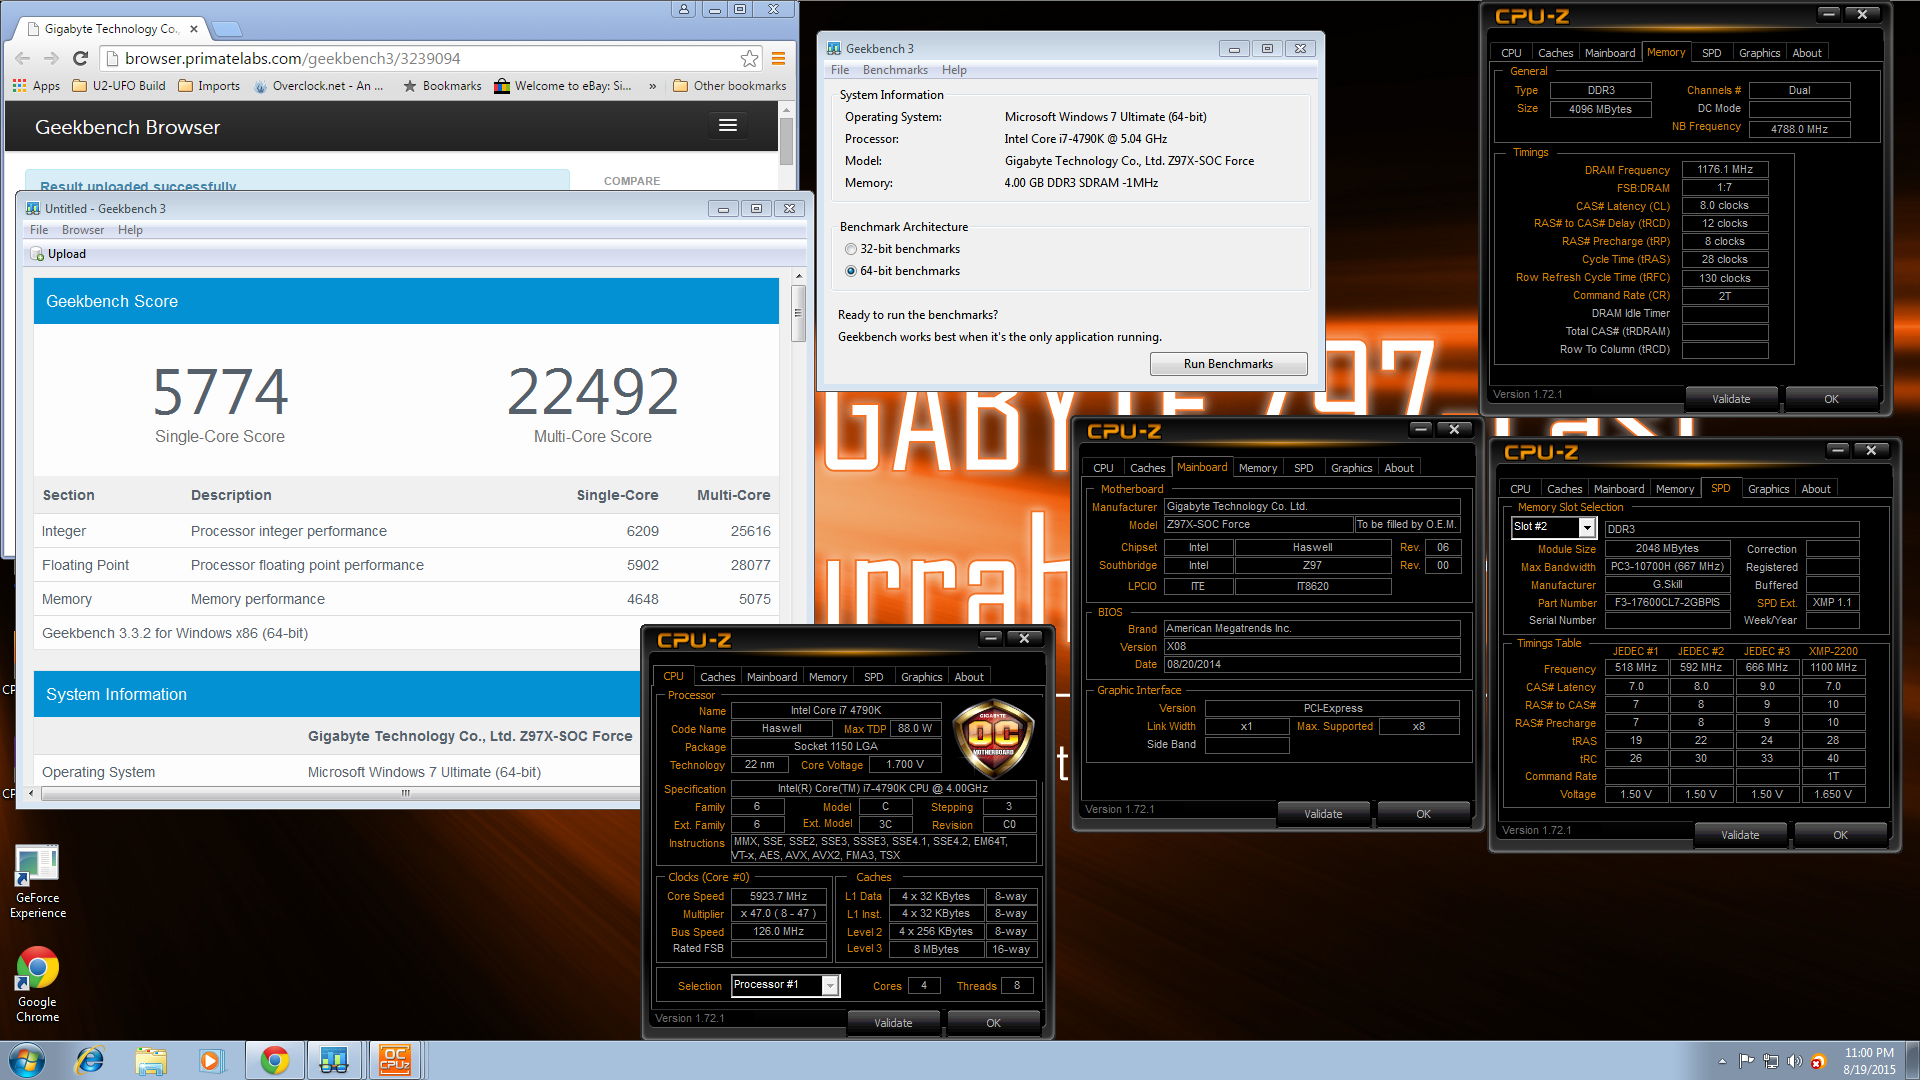
Task: Open Welcome to eBay bookmark
Action: tap(563, 86)
